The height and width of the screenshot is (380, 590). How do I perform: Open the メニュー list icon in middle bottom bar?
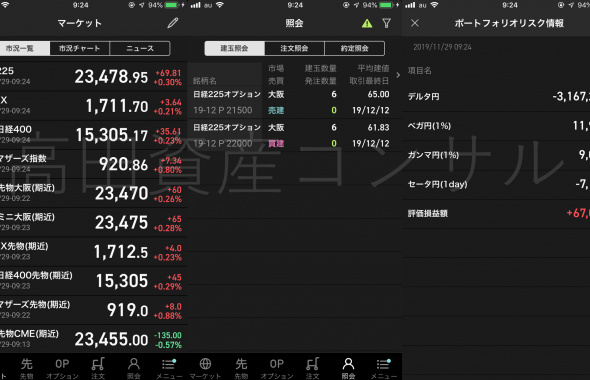pyautogui.click(x=383, y=368)
